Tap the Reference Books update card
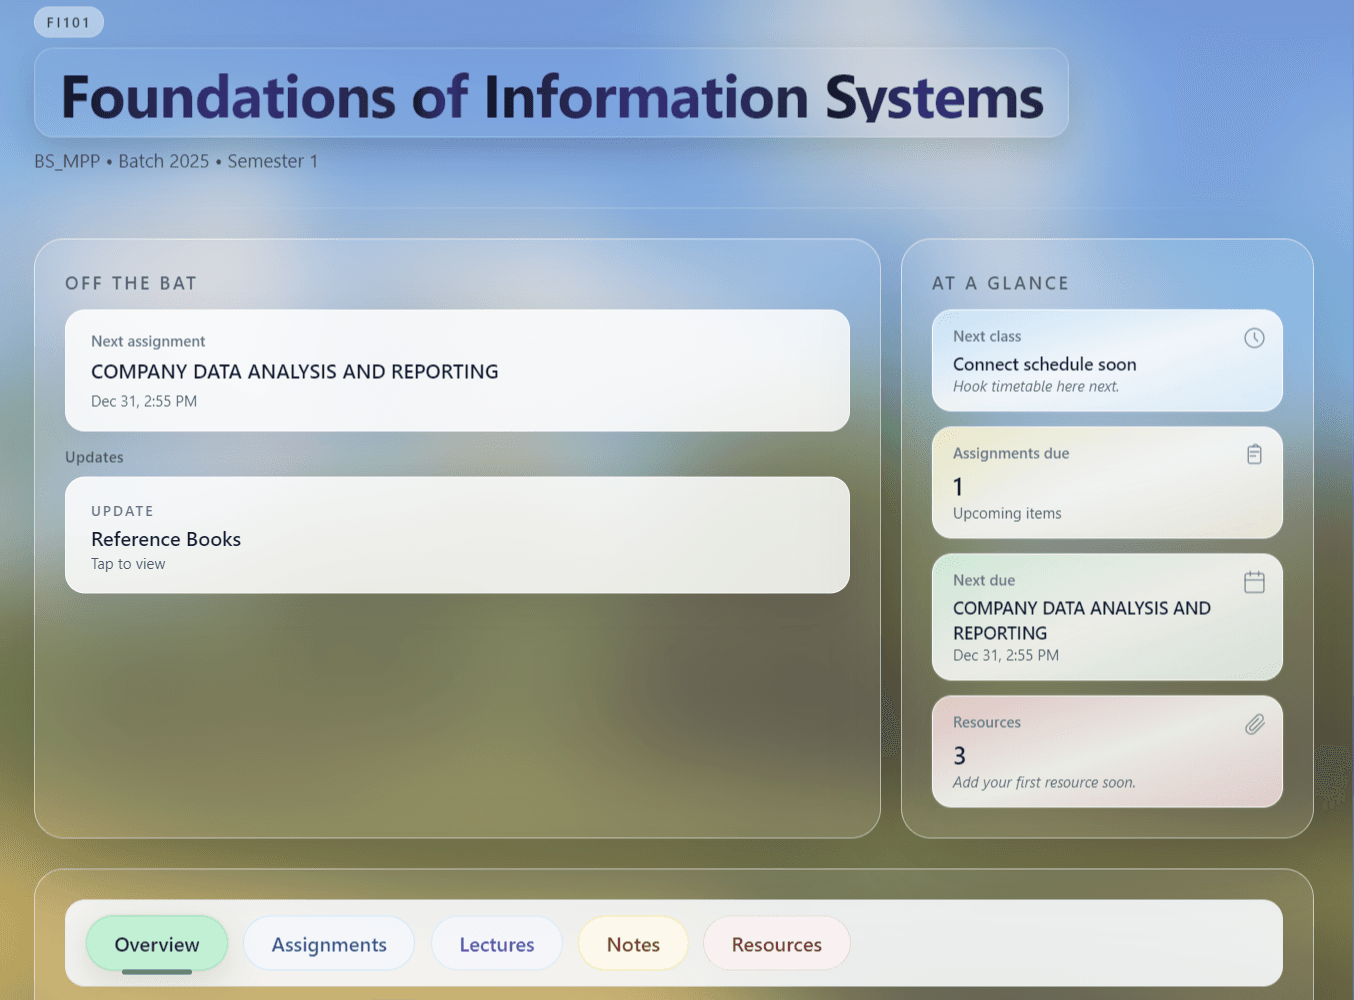1354x1000 pixels. coord(457,535)
